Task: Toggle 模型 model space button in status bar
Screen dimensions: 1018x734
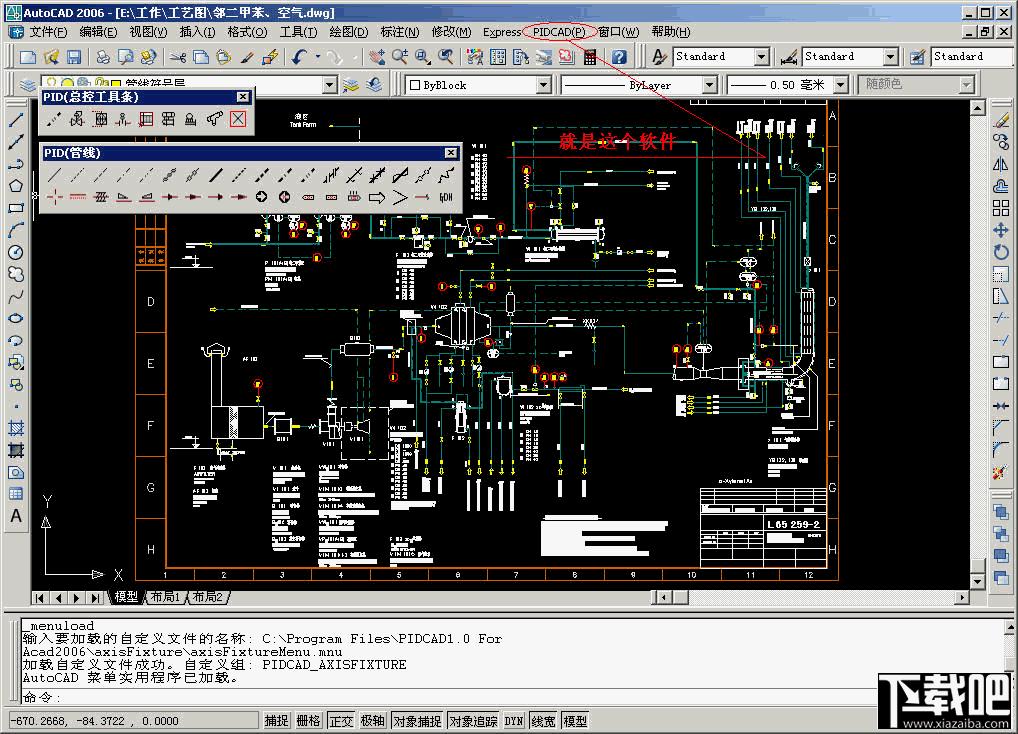Action: (x=575, y=721)
